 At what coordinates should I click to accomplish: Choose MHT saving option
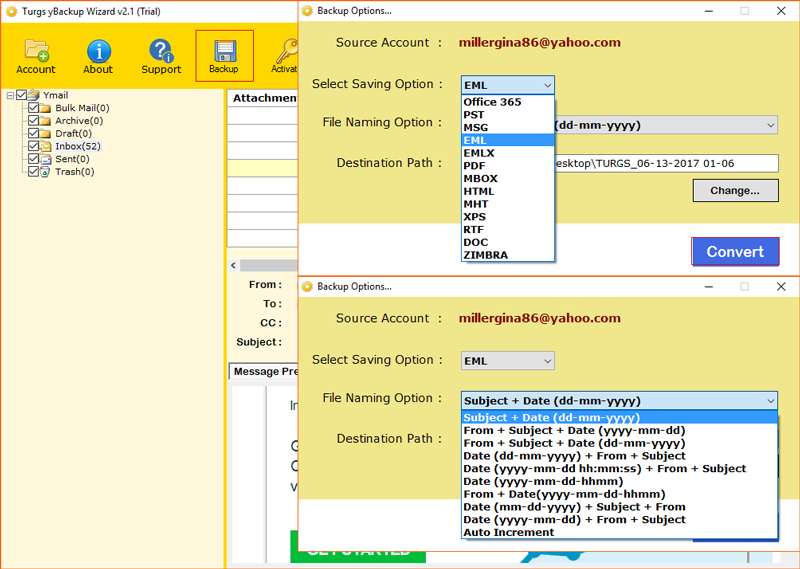(508, 204)
